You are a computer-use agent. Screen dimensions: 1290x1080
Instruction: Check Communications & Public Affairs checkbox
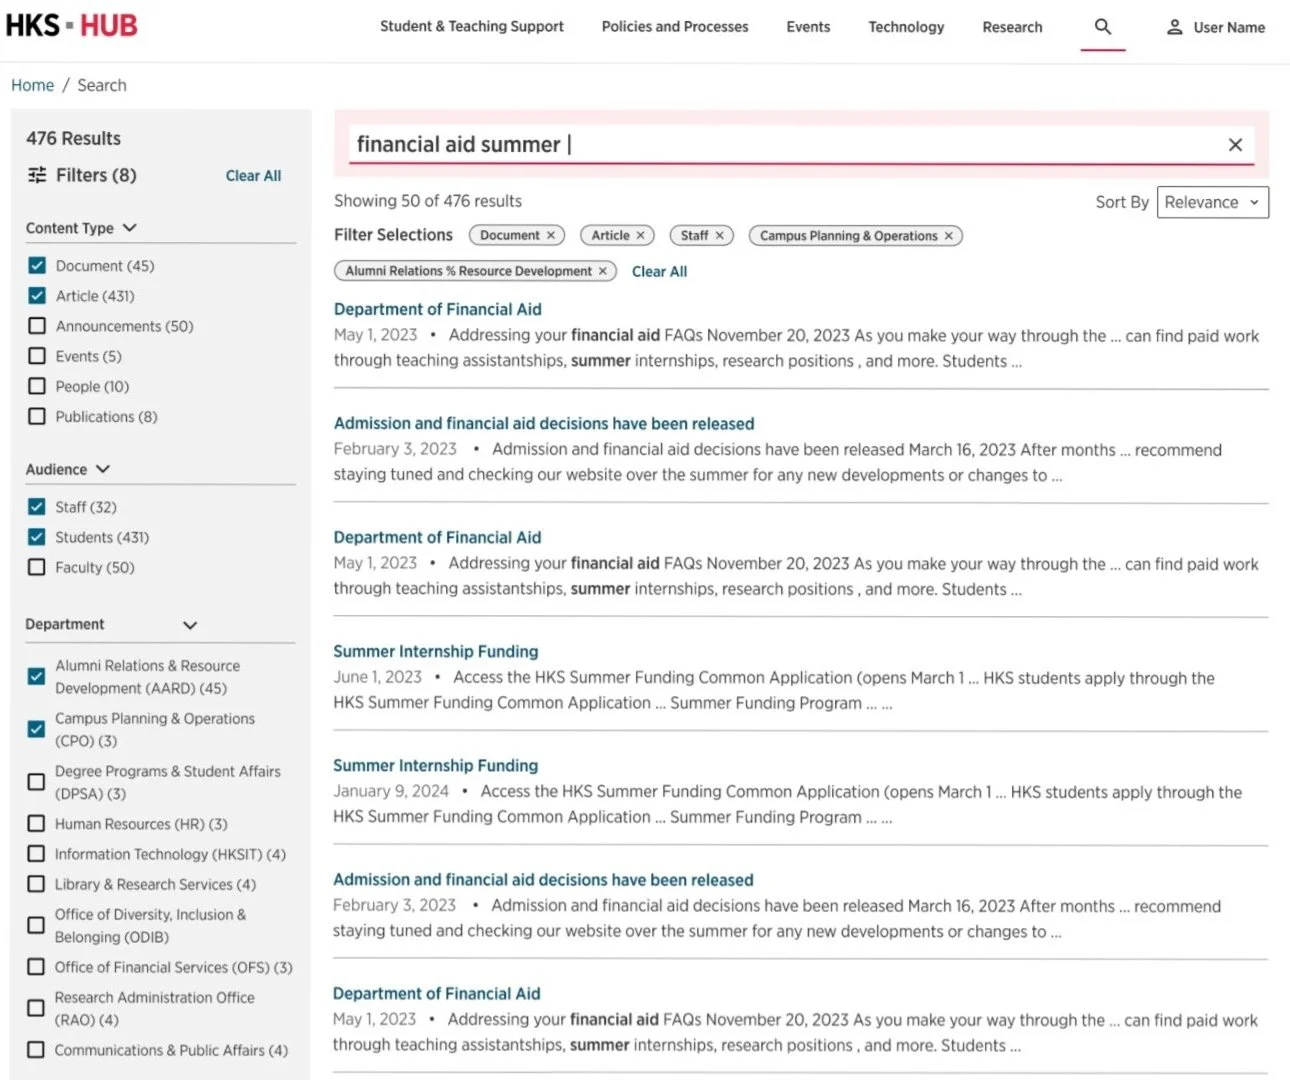pos(36,1050)
